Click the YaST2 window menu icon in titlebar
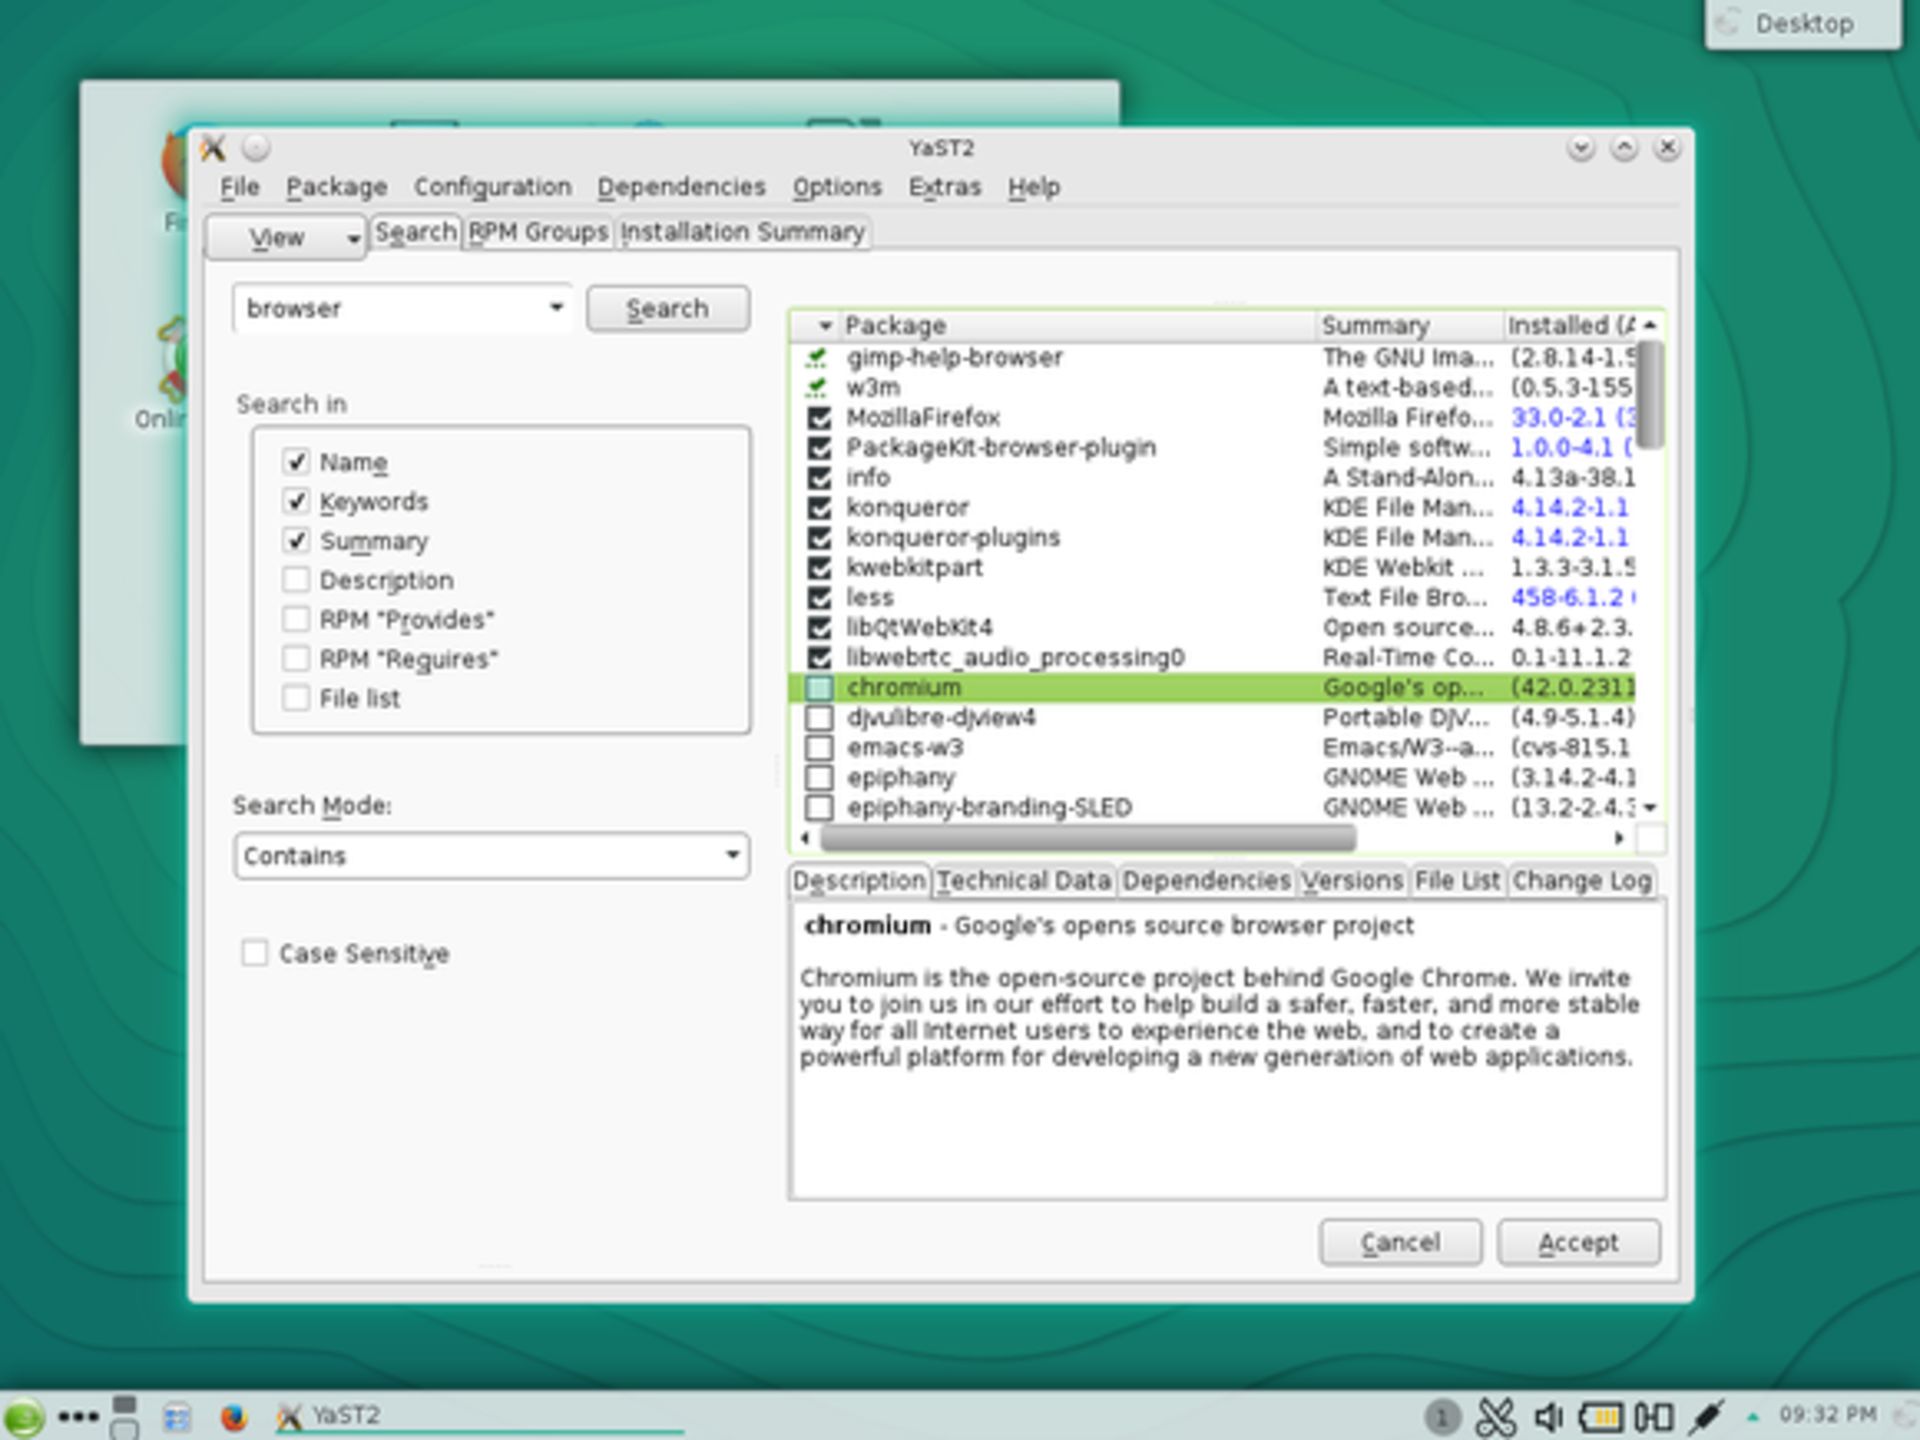Screen dimensions: 1920x1440 [x=213, y=148]
